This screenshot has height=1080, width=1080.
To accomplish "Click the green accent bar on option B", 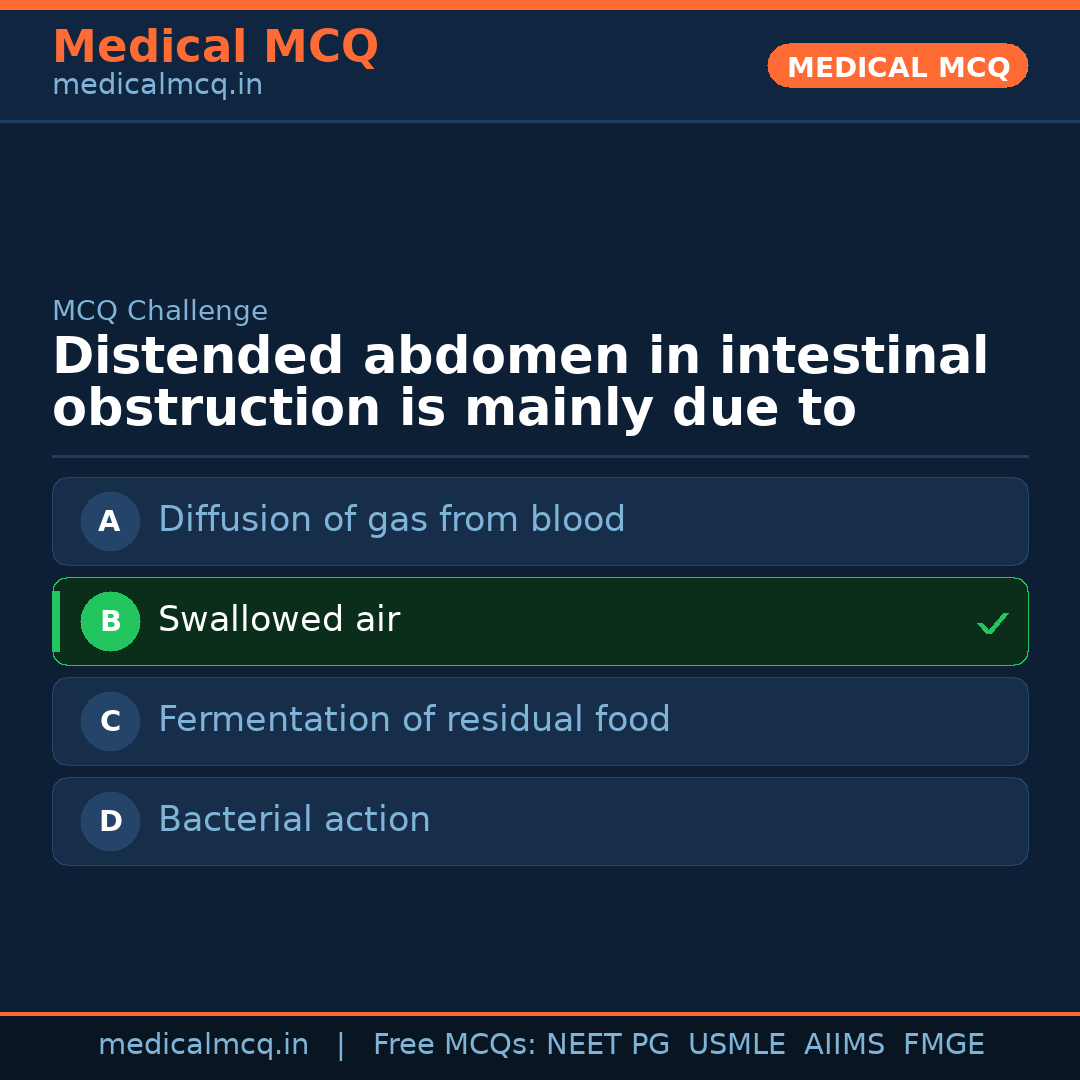I will tap(56, 621).
